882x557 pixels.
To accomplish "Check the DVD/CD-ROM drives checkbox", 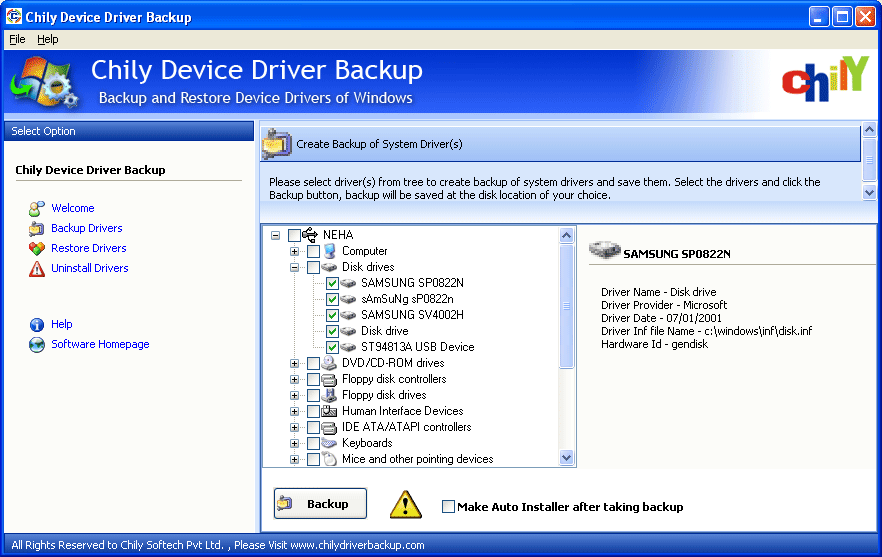I will 313,363.
